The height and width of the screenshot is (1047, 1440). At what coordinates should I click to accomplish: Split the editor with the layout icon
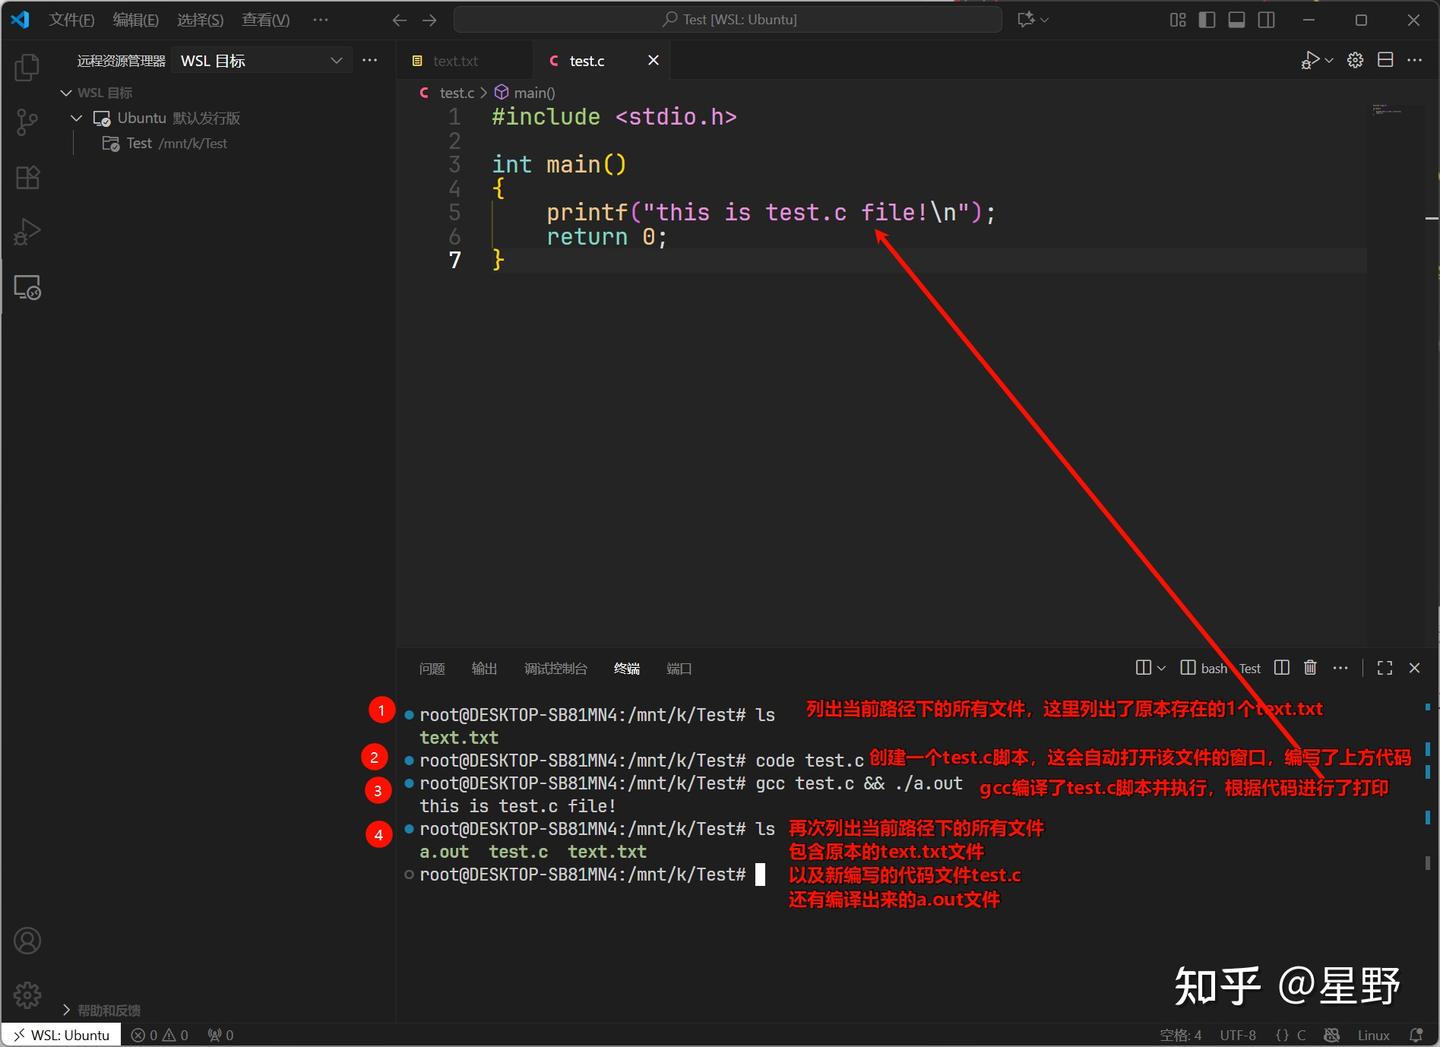1385,60
